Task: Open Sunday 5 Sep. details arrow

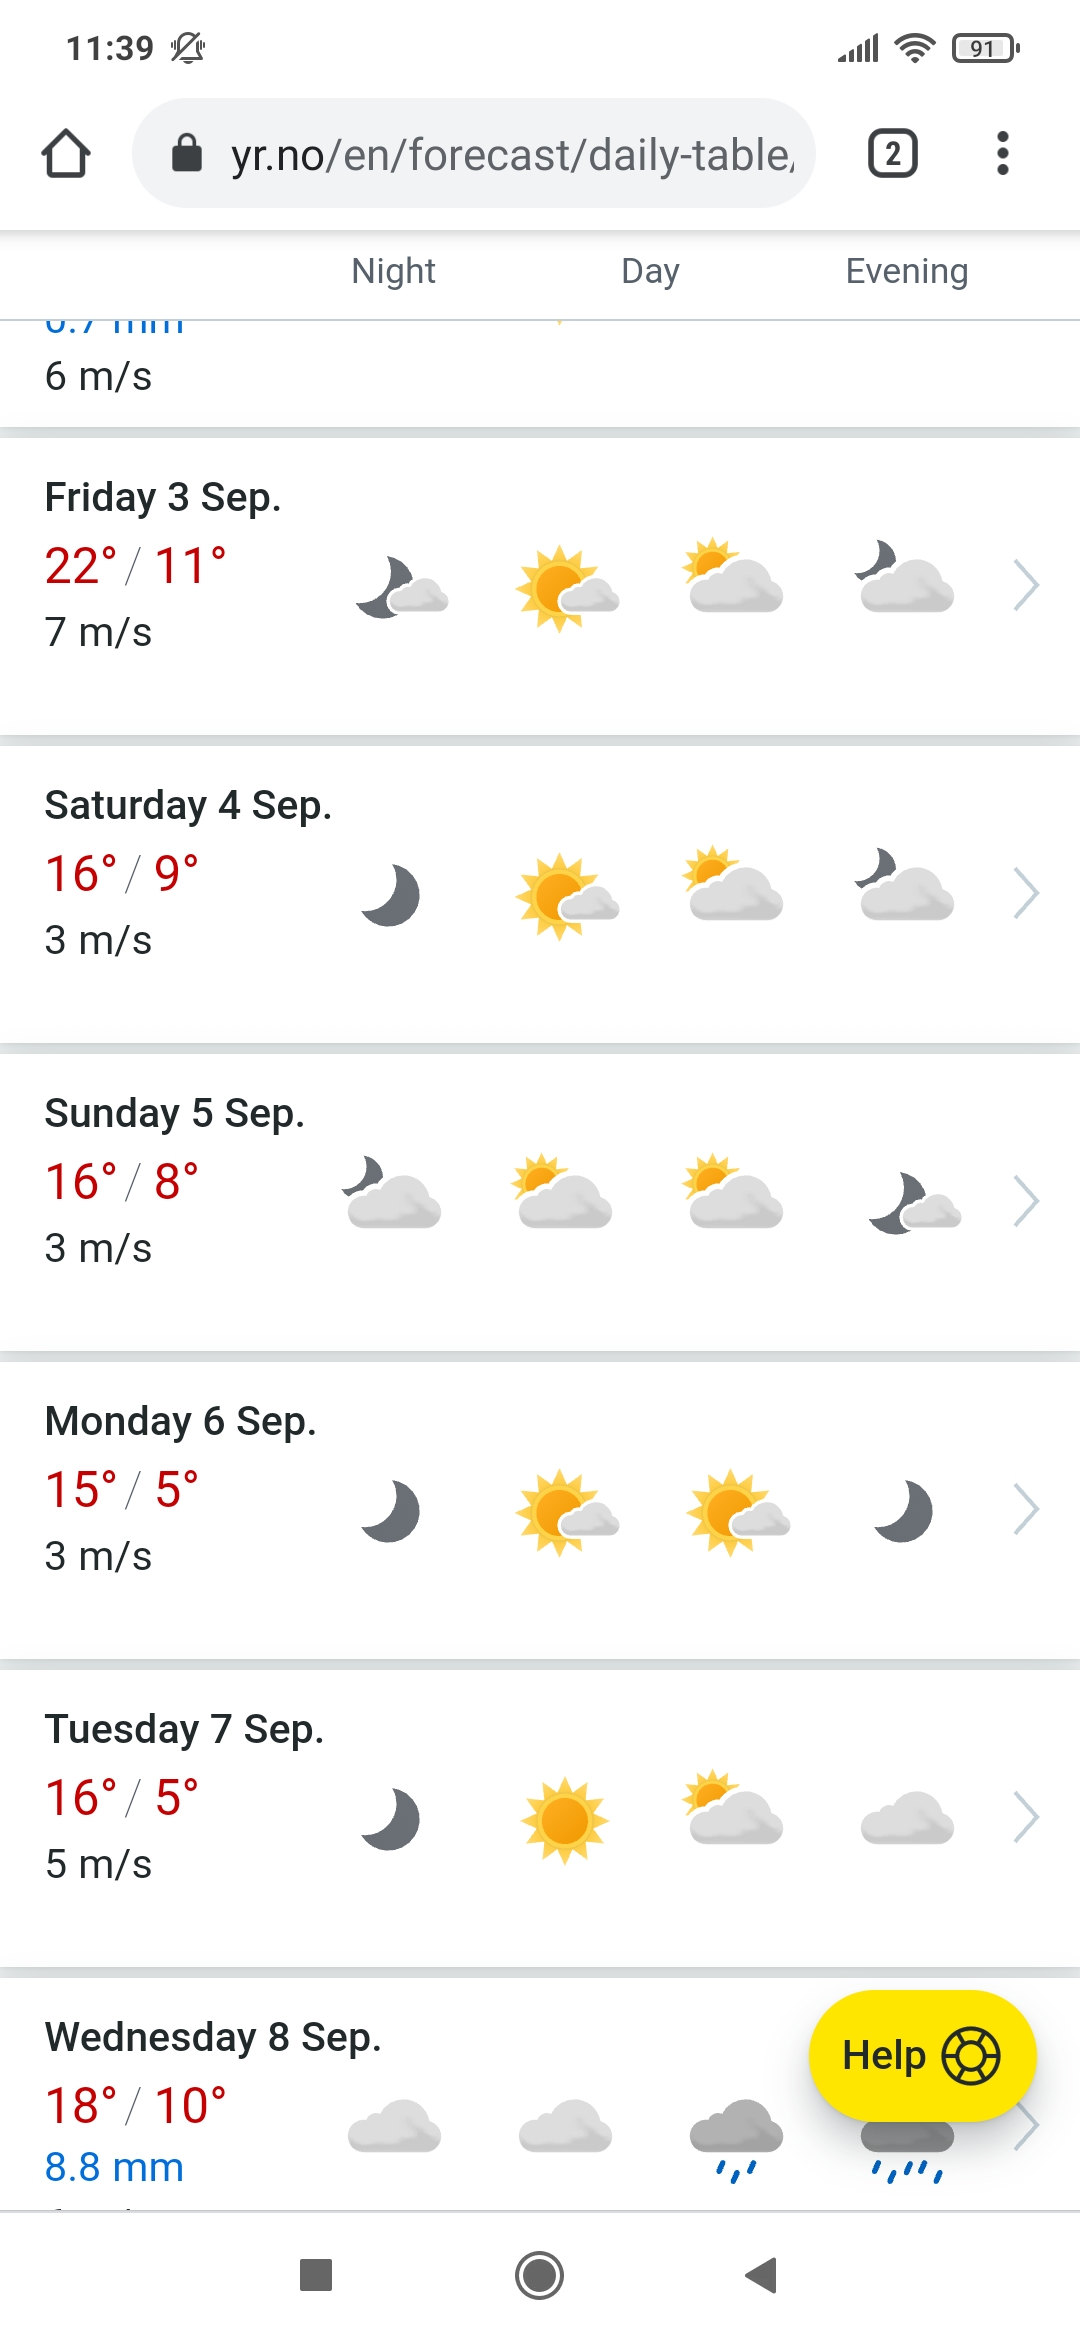Action: pos(1026,1201)
